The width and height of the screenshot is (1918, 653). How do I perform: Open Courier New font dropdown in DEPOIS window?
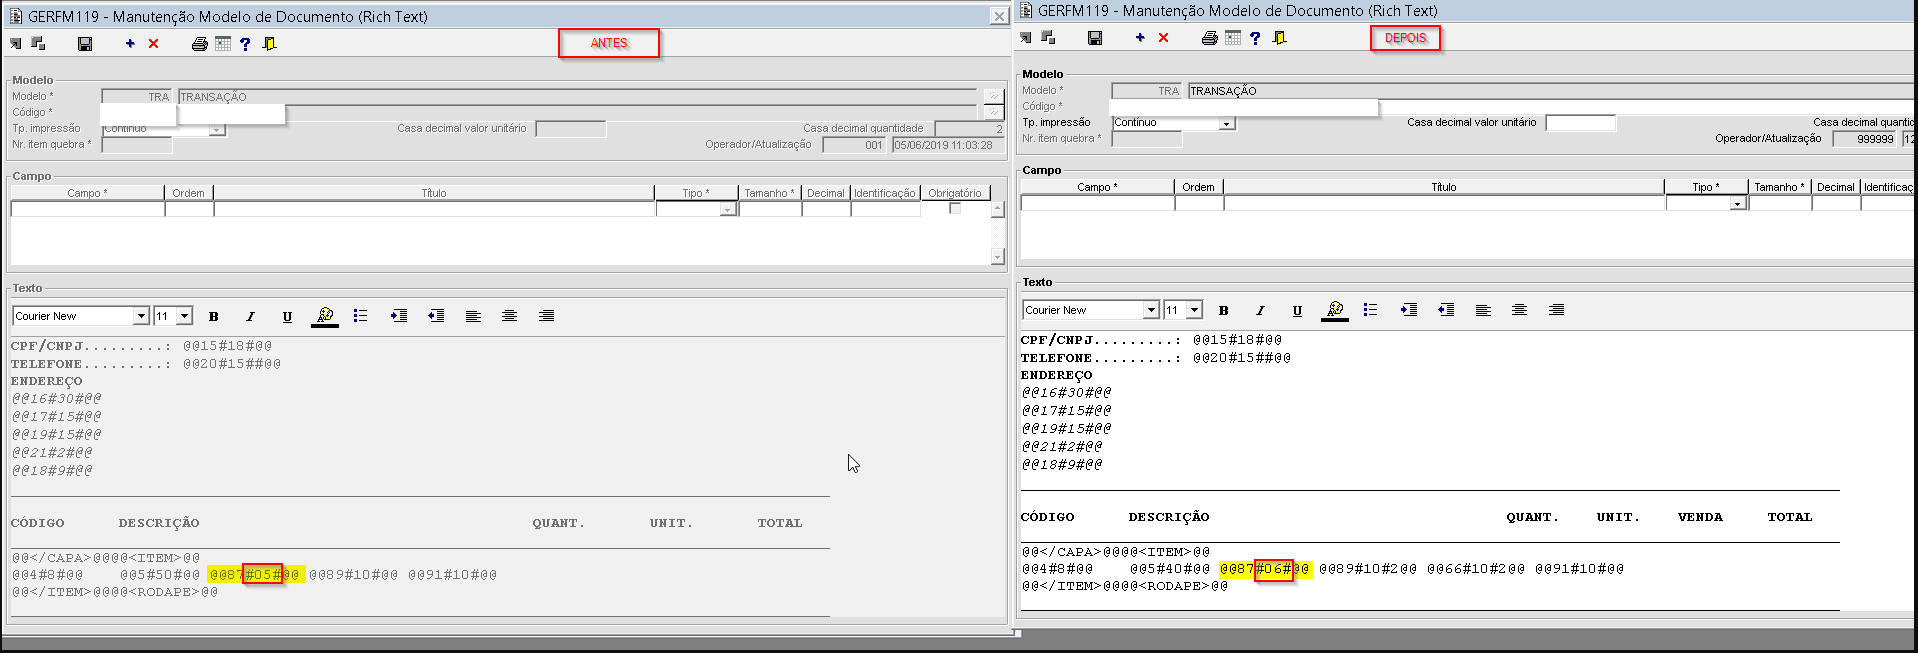pos(1151,311)
